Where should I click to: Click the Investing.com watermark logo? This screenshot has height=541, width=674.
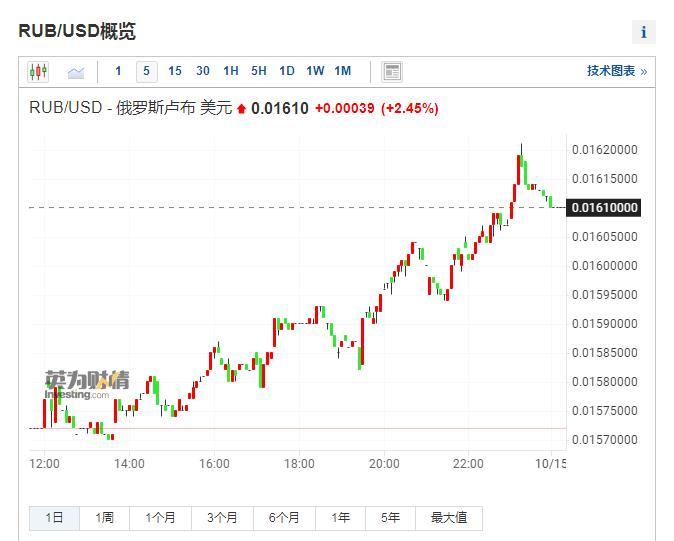pyautogui.click(x=86, y=384)
